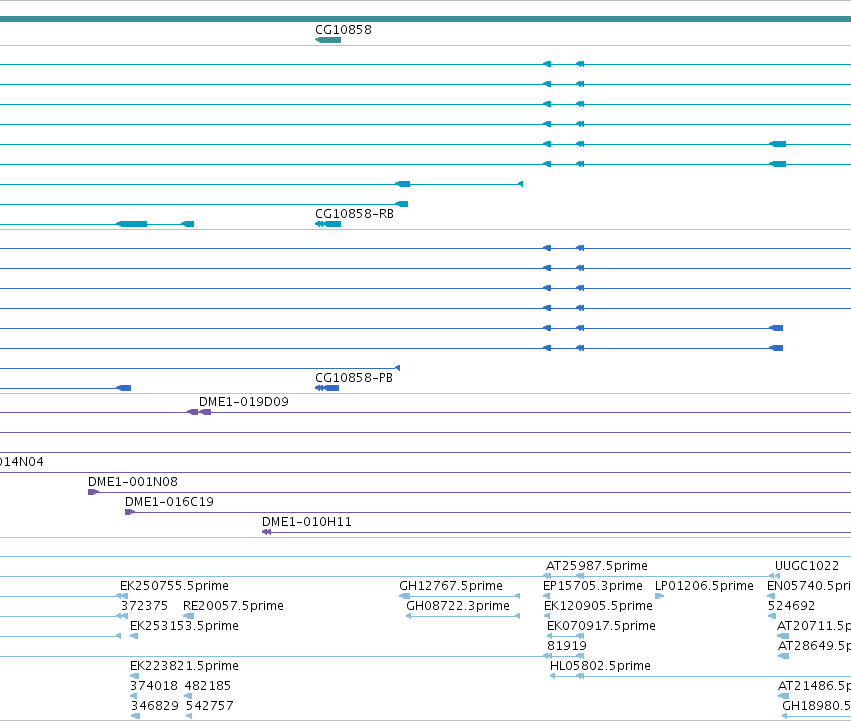This screenshot has width=851, height=721.
Task: Select the LP01206.5prime arrow glyph
Action: point(660,596)
